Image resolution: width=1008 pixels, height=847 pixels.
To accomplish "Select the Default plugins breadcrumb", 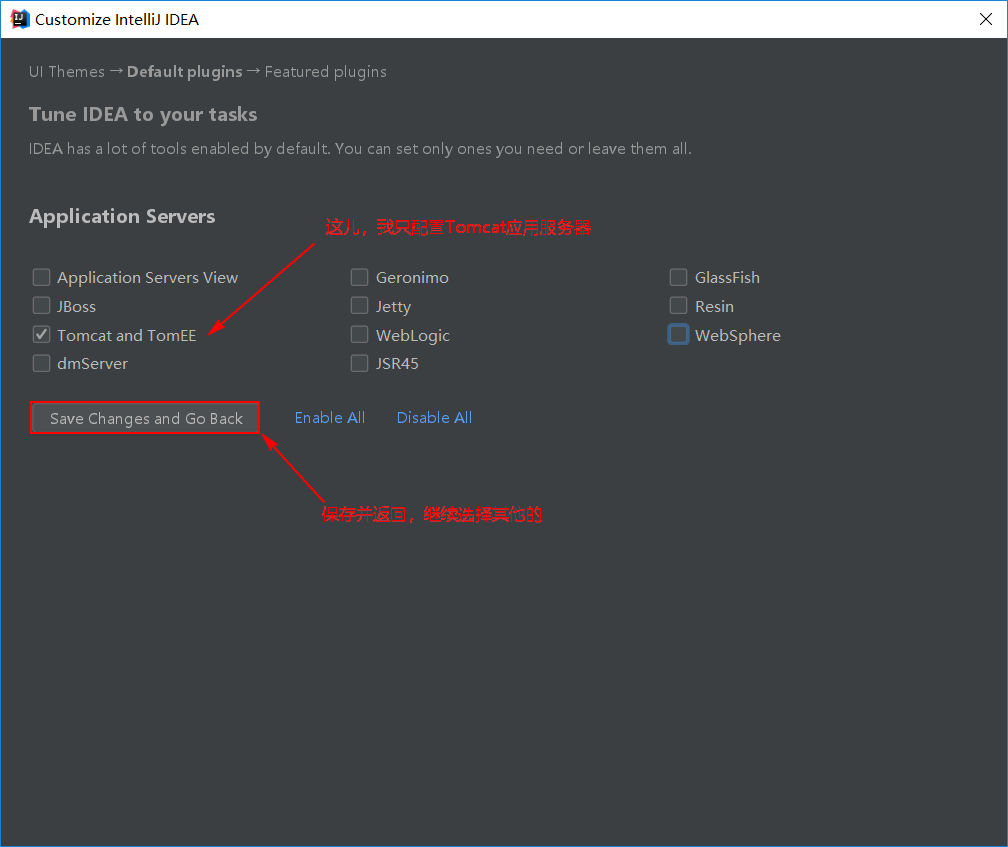I will click(x=184, y=71).
